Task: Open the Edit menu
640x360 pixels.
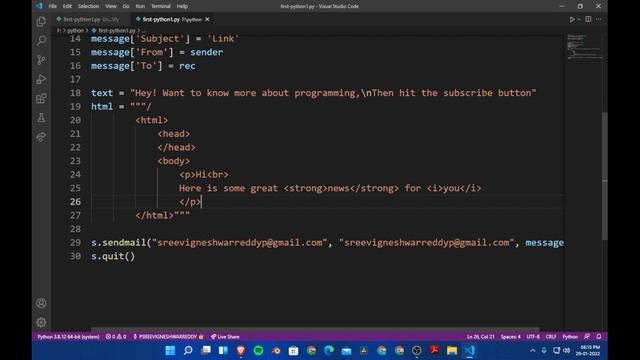Action: coord(67,6)
